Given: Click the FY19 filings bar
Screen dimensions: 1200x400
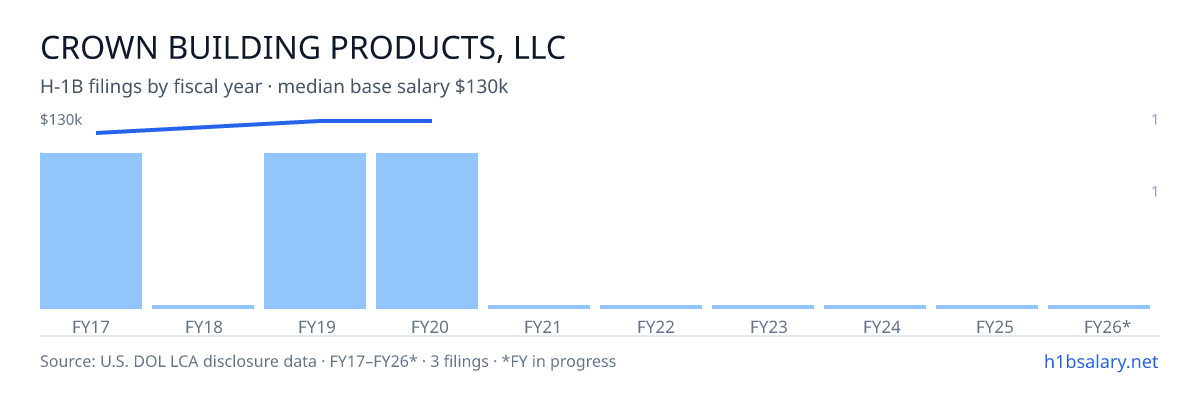Looking at the screenshot, I should click(x=315, y=231).
